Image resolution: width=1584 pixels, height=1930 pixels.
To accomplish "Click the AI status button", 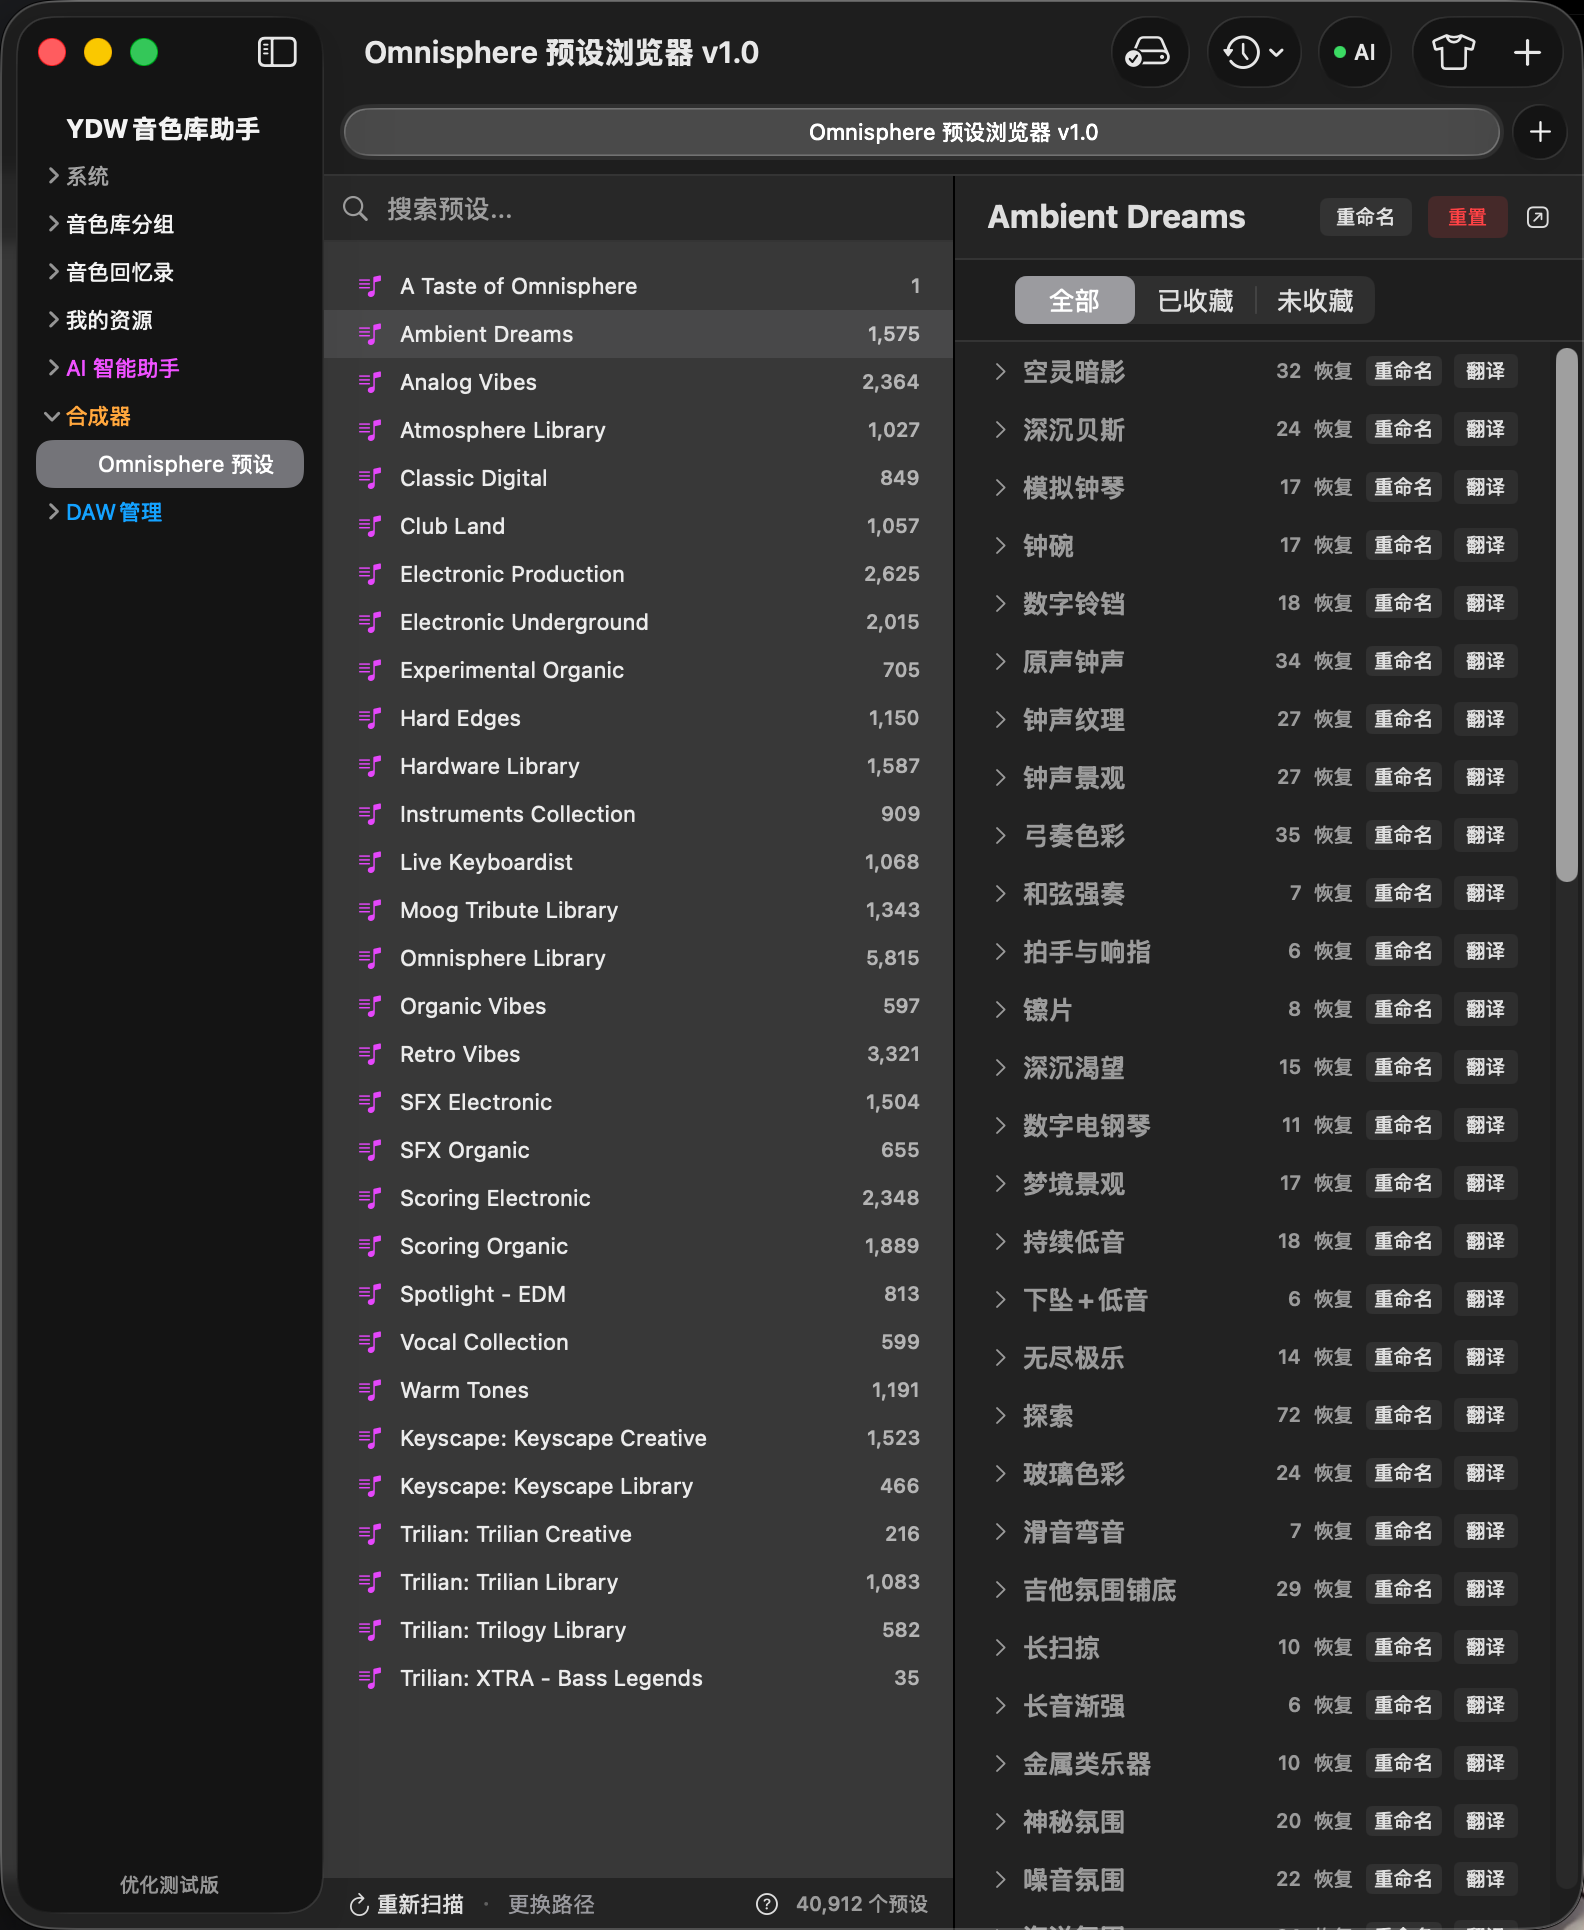I will 1355,52.
